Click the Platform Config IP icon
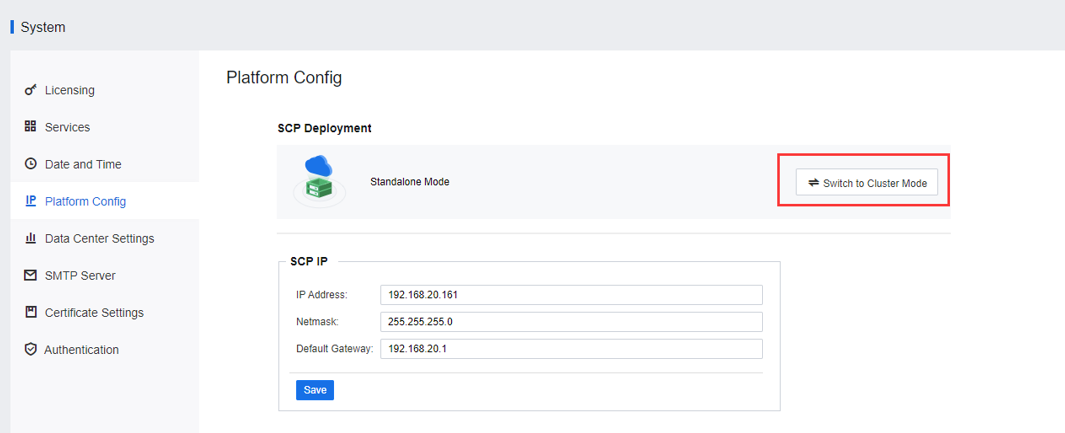This screenshot has height=433, width=1065. click(x=30, y=201)
